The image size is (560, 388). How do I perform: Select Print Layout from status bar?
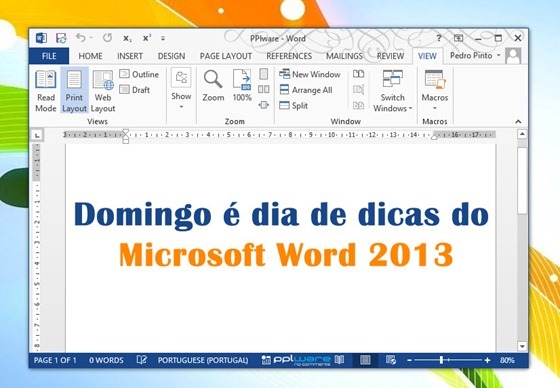coord(365,360)
